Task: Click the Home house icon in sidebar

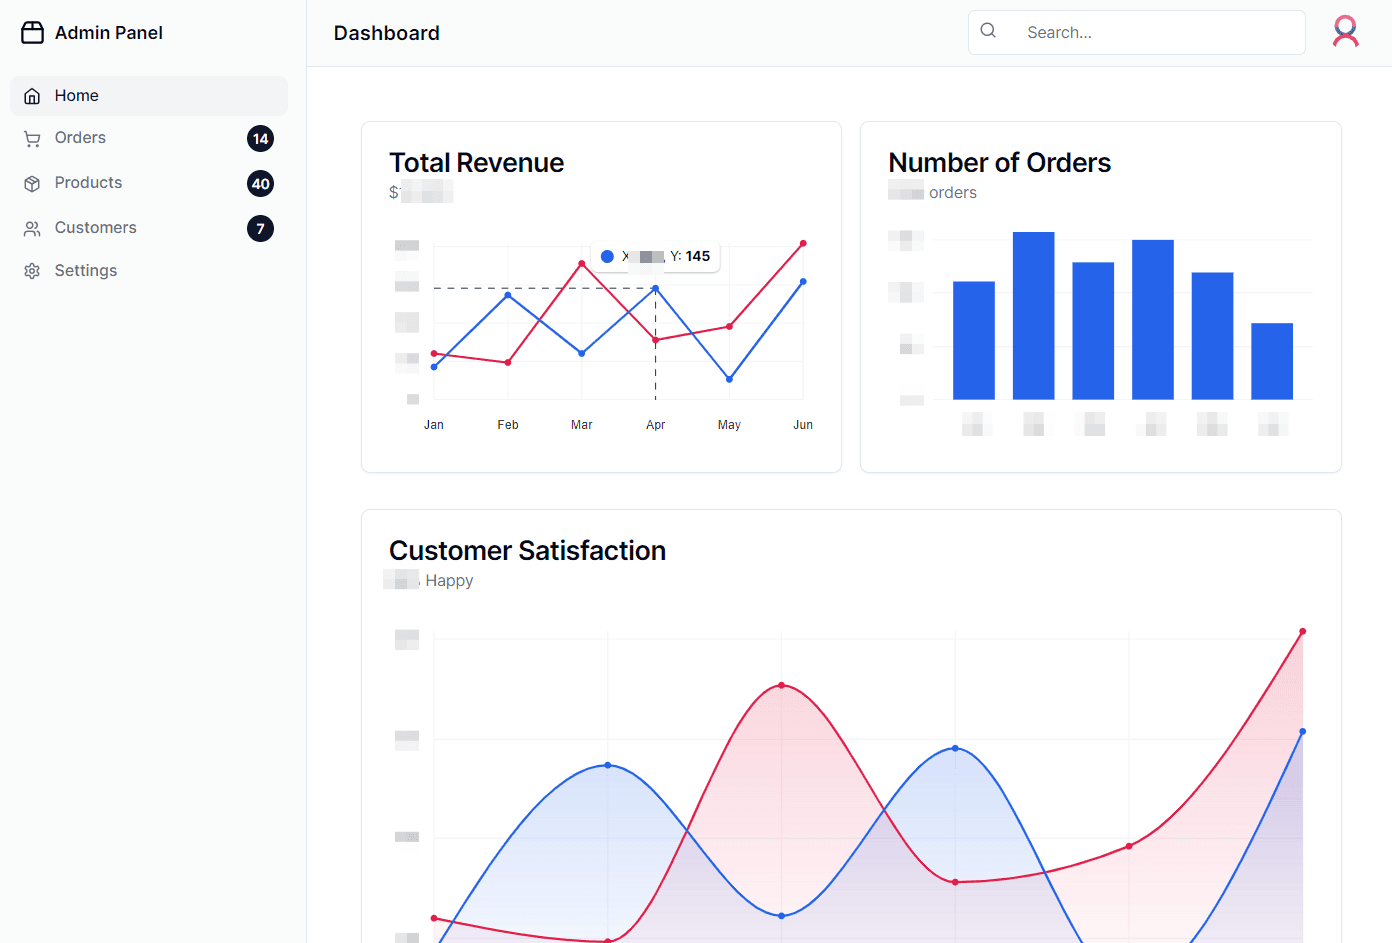Action: click(32, 96)
